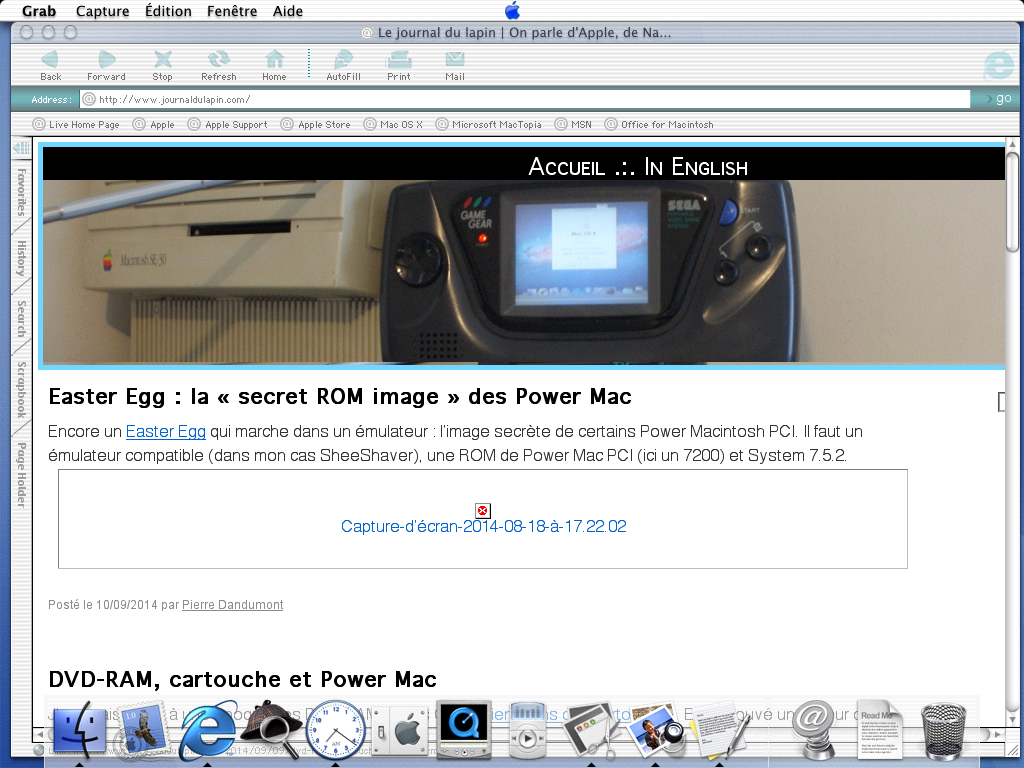The width and height of the screenshot is (1024, 768).
Task: Click the go button next to address
Action: click(x=998, y=99)
